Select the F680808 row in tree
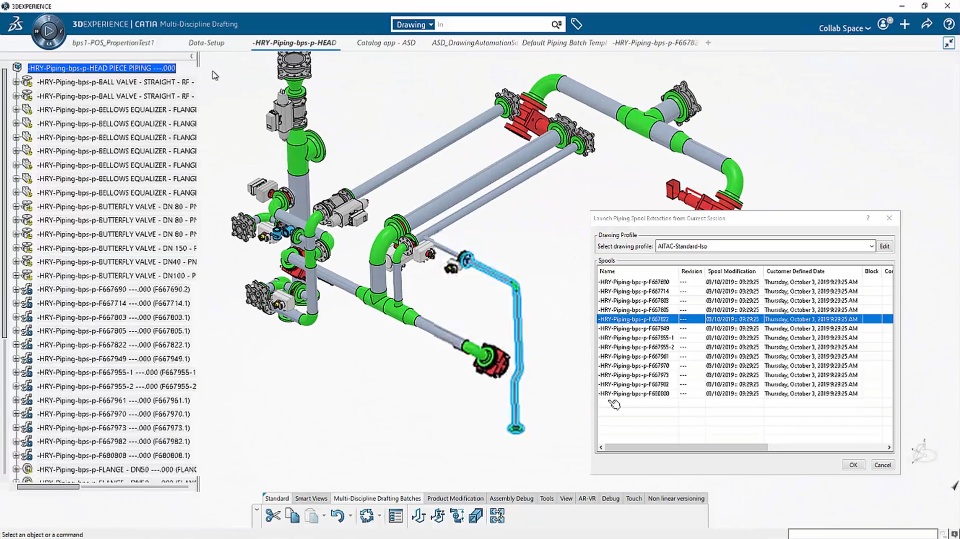This screenshot has height=539, width=960. tap(113, 456)
